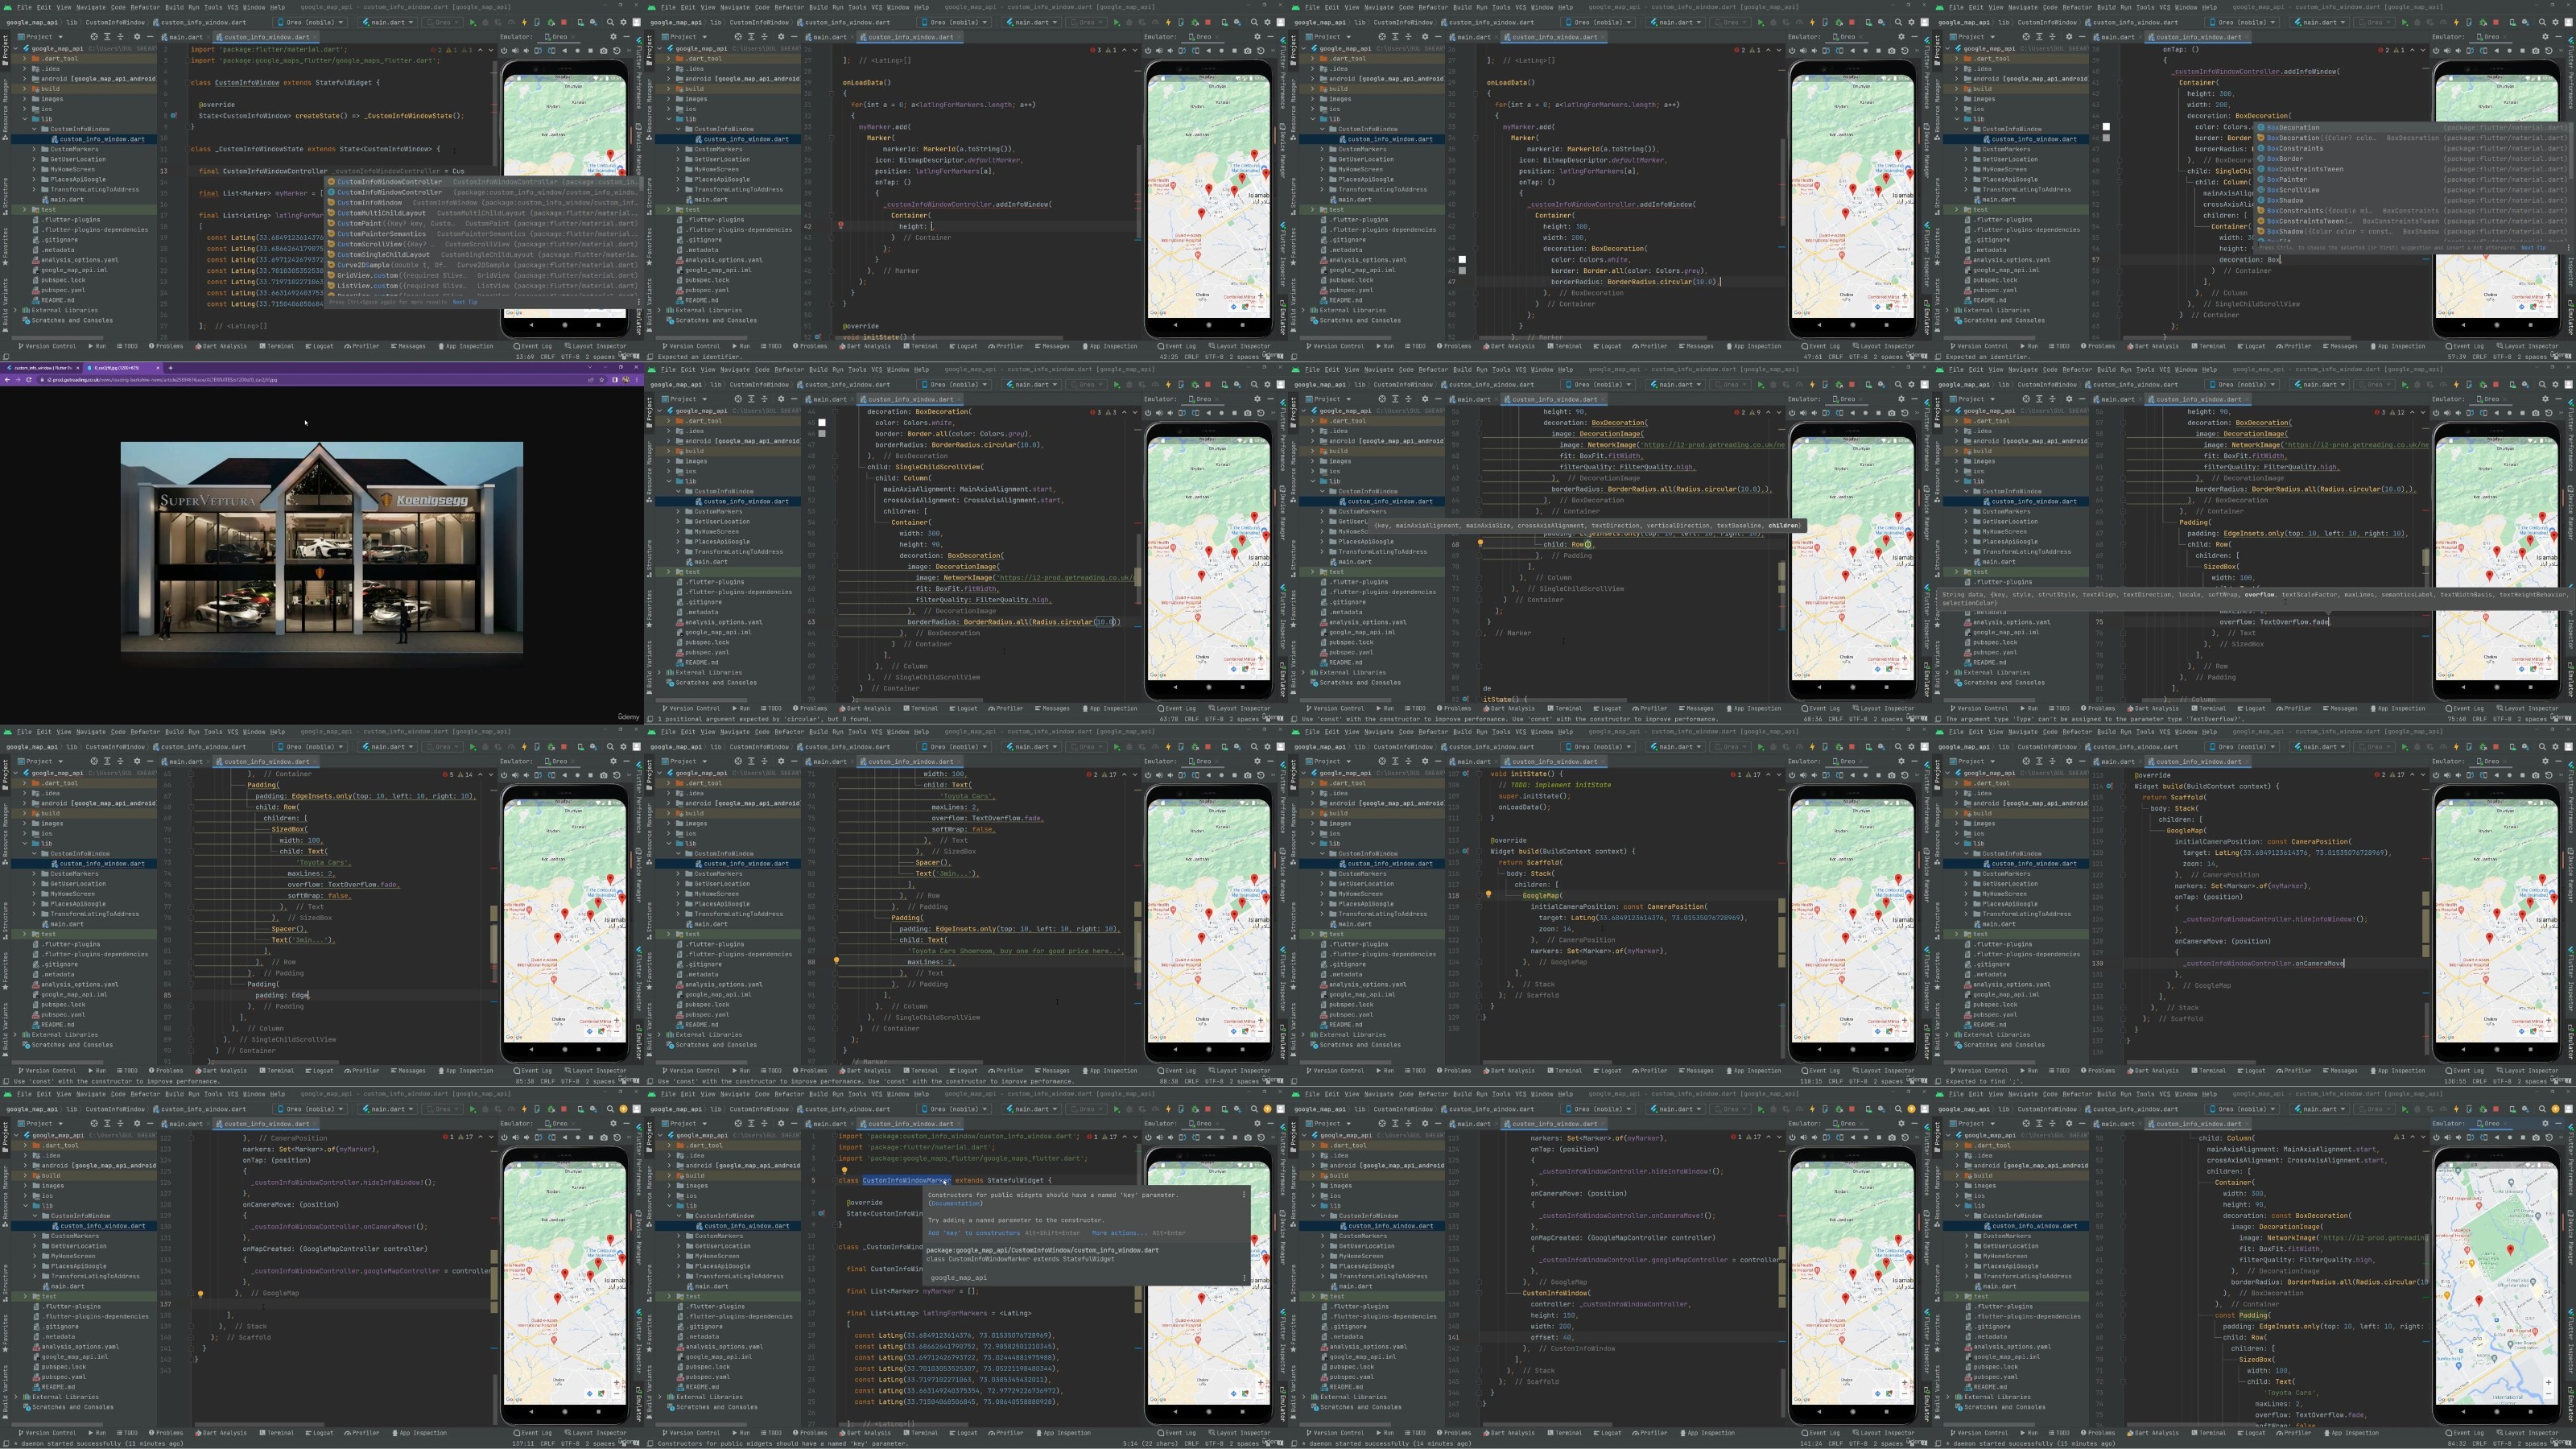Click share icon in Chrome address bar
Viewport: 2576px width, 1449px height.
point(591,380)
